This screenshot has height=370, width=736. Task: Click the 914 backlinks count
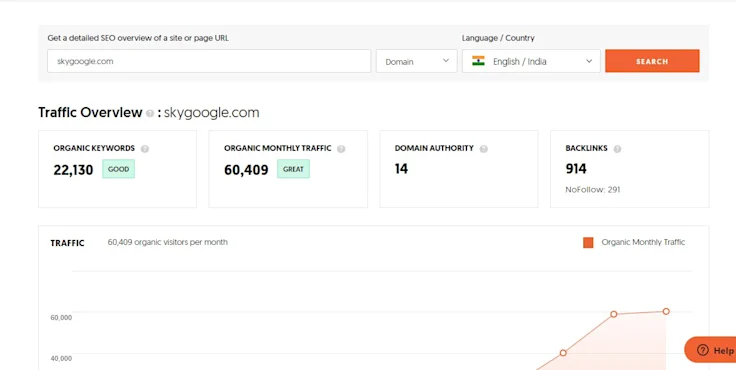(576, 169)
